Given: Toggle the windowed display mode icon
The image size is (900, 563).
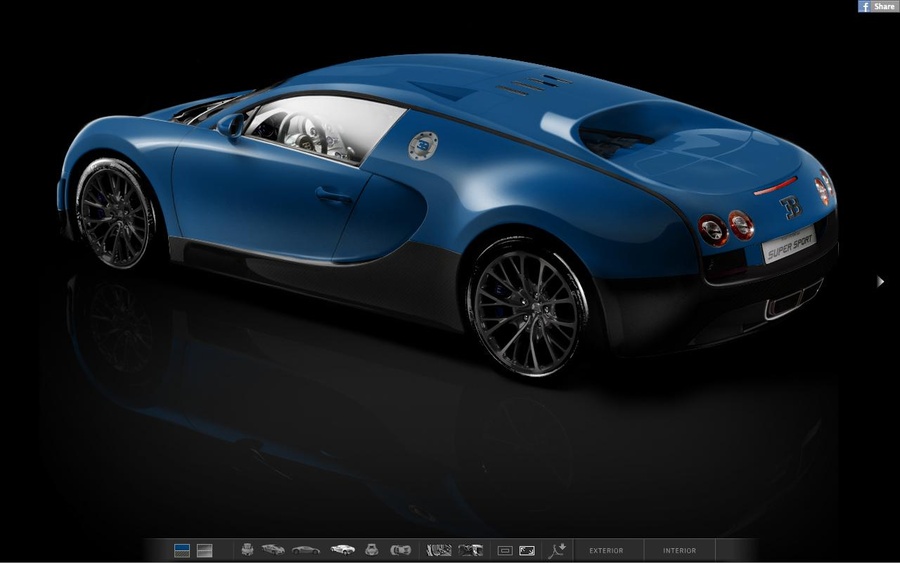Looking at the screenshot, I should pyautogui.click(x=505, y=551).
